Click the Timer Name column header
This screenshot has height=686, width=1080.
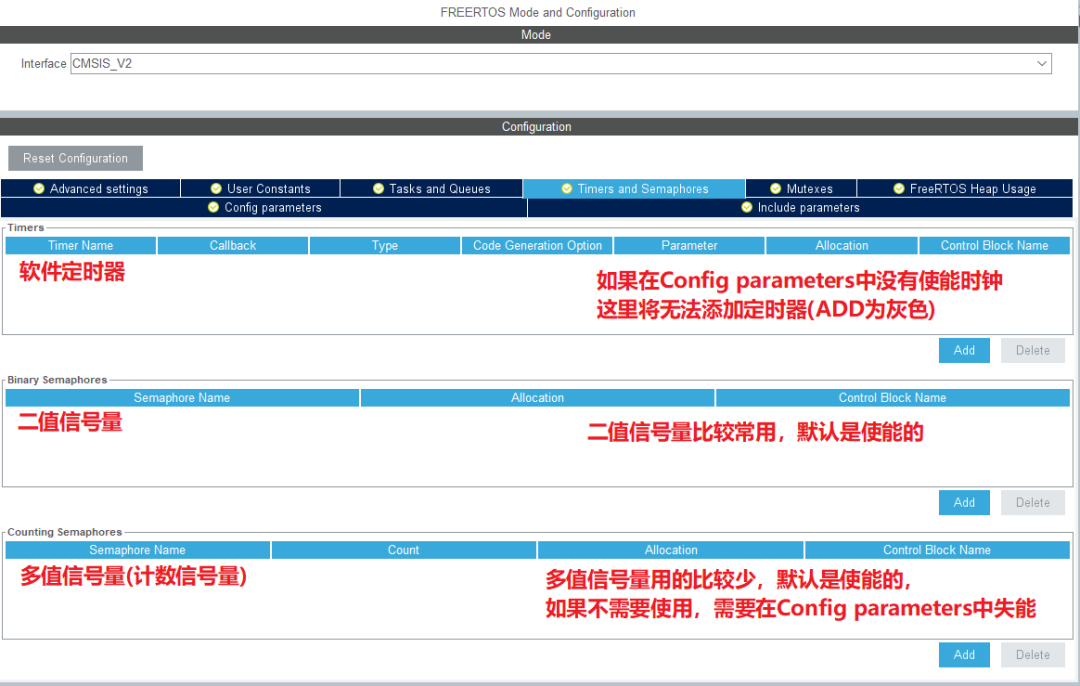(81, 245)
